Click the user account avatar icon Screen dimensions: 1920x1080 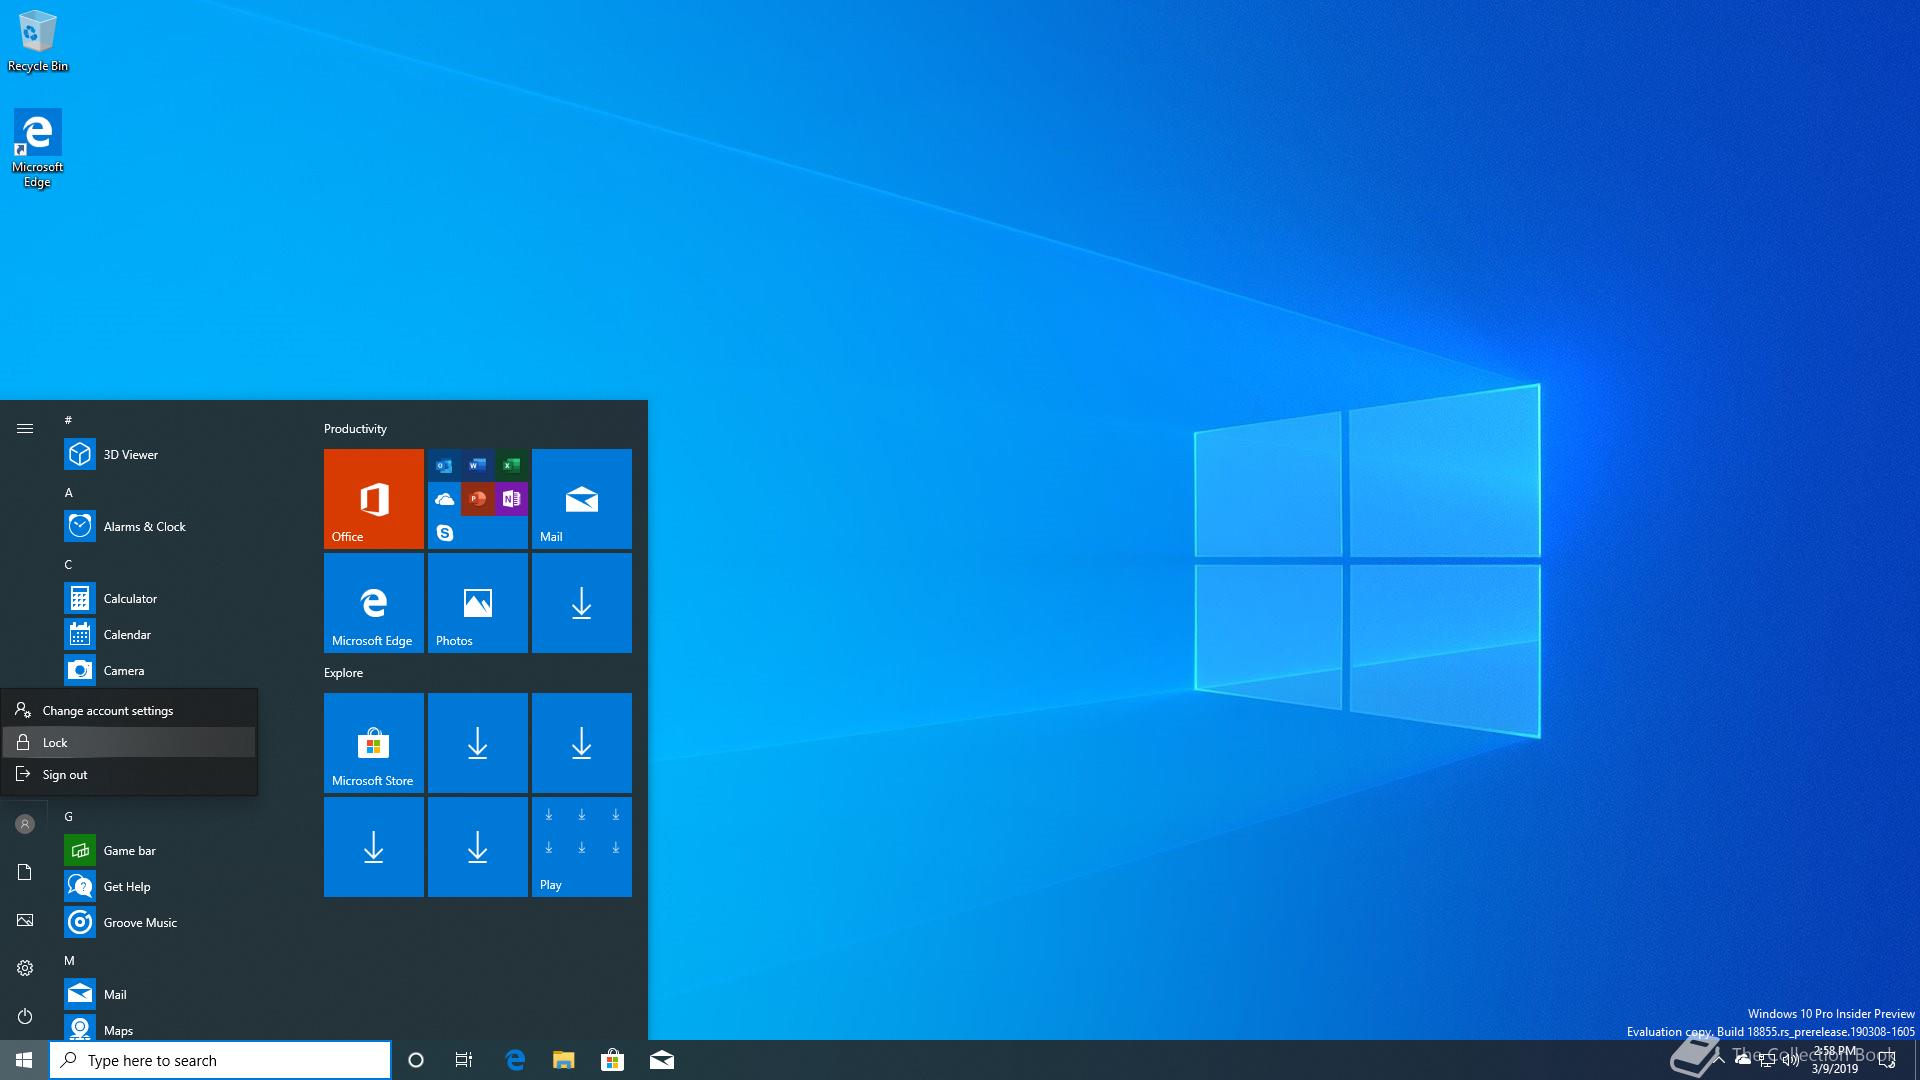click(25, 824)
